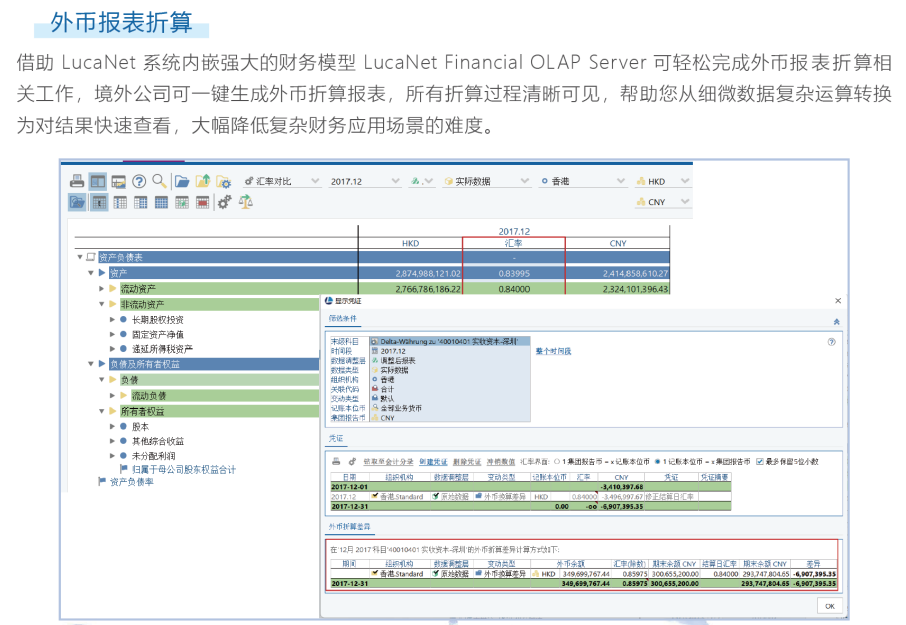Image resolution: width=906 pixels, height=625 pixels.
Task: Click the open folder icon in top toolbar
Action: click(x=182, y=181)
